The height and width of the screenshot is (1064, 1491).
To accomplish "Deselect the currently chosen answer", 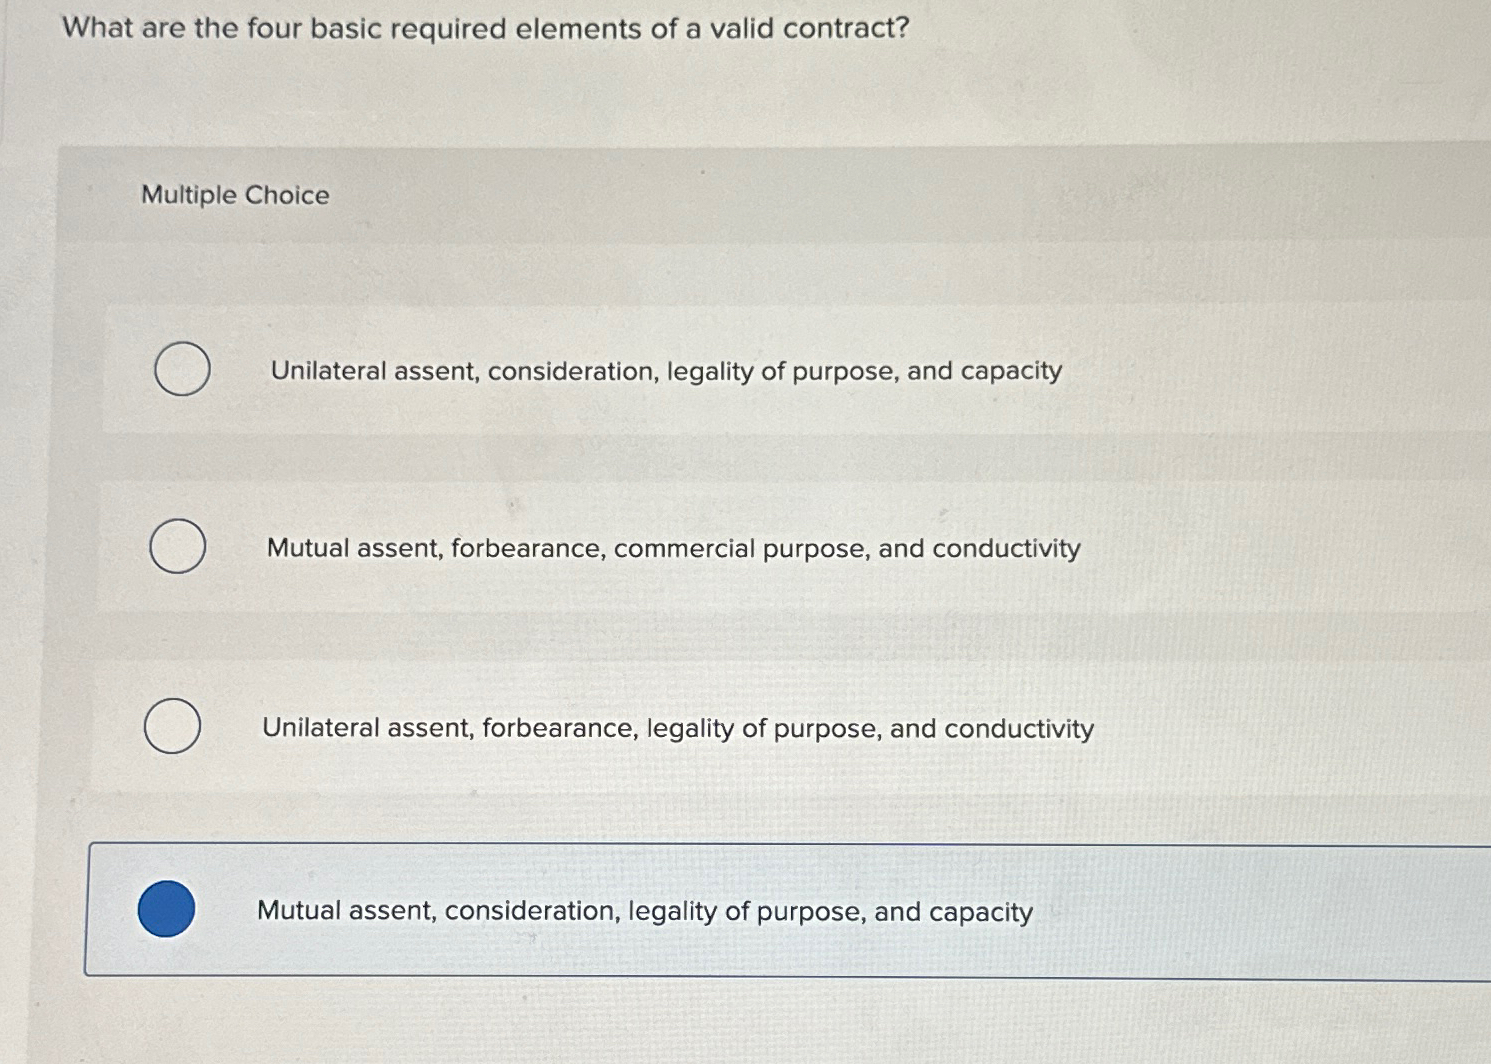I will pyautogui.click(x=166, y=910).
